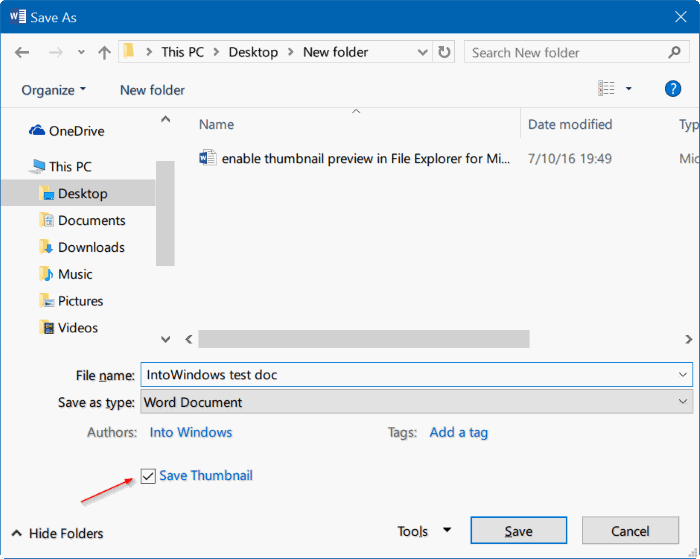This screenshot has height=559, width=700.
Task: Click the Word file icon in list
Action: pyautogui.click(x=208, y=158)
